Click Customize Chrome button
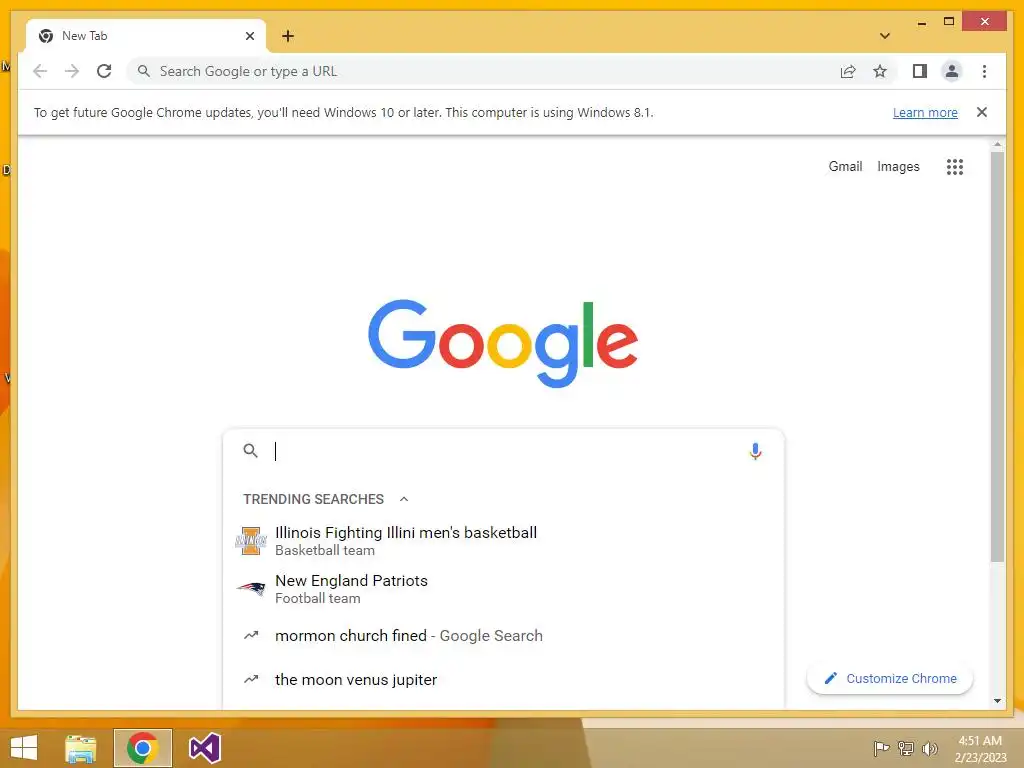This screenshot has width=1024, height=768. pos(889,679)
